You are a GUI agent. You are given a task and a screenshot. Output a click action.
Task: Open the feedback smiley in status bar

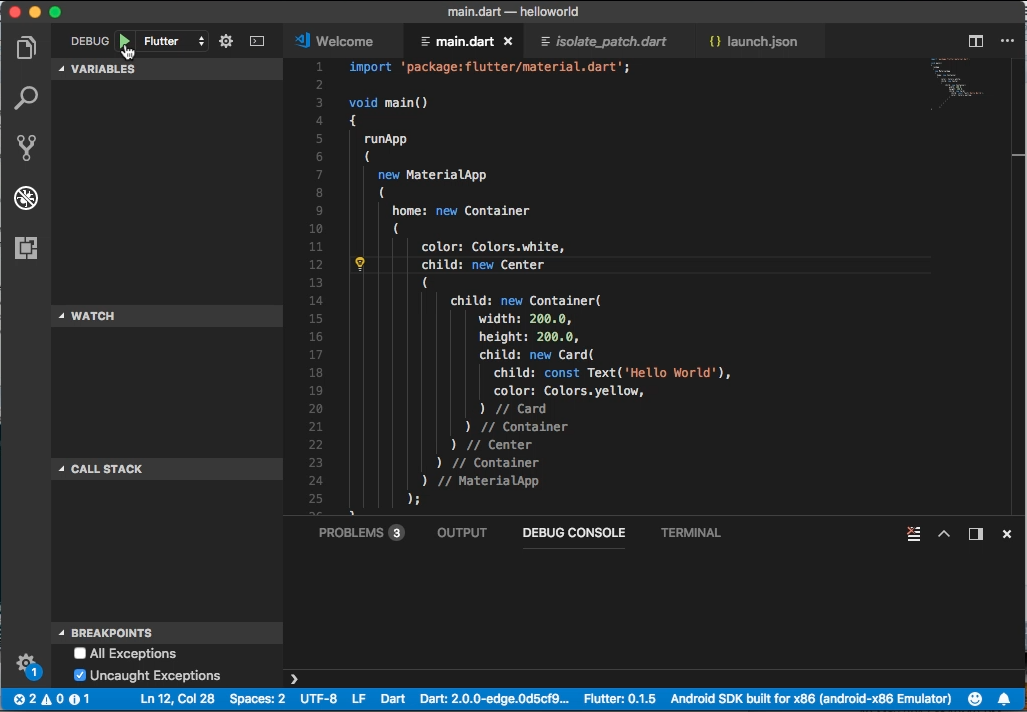coord(975,699)
